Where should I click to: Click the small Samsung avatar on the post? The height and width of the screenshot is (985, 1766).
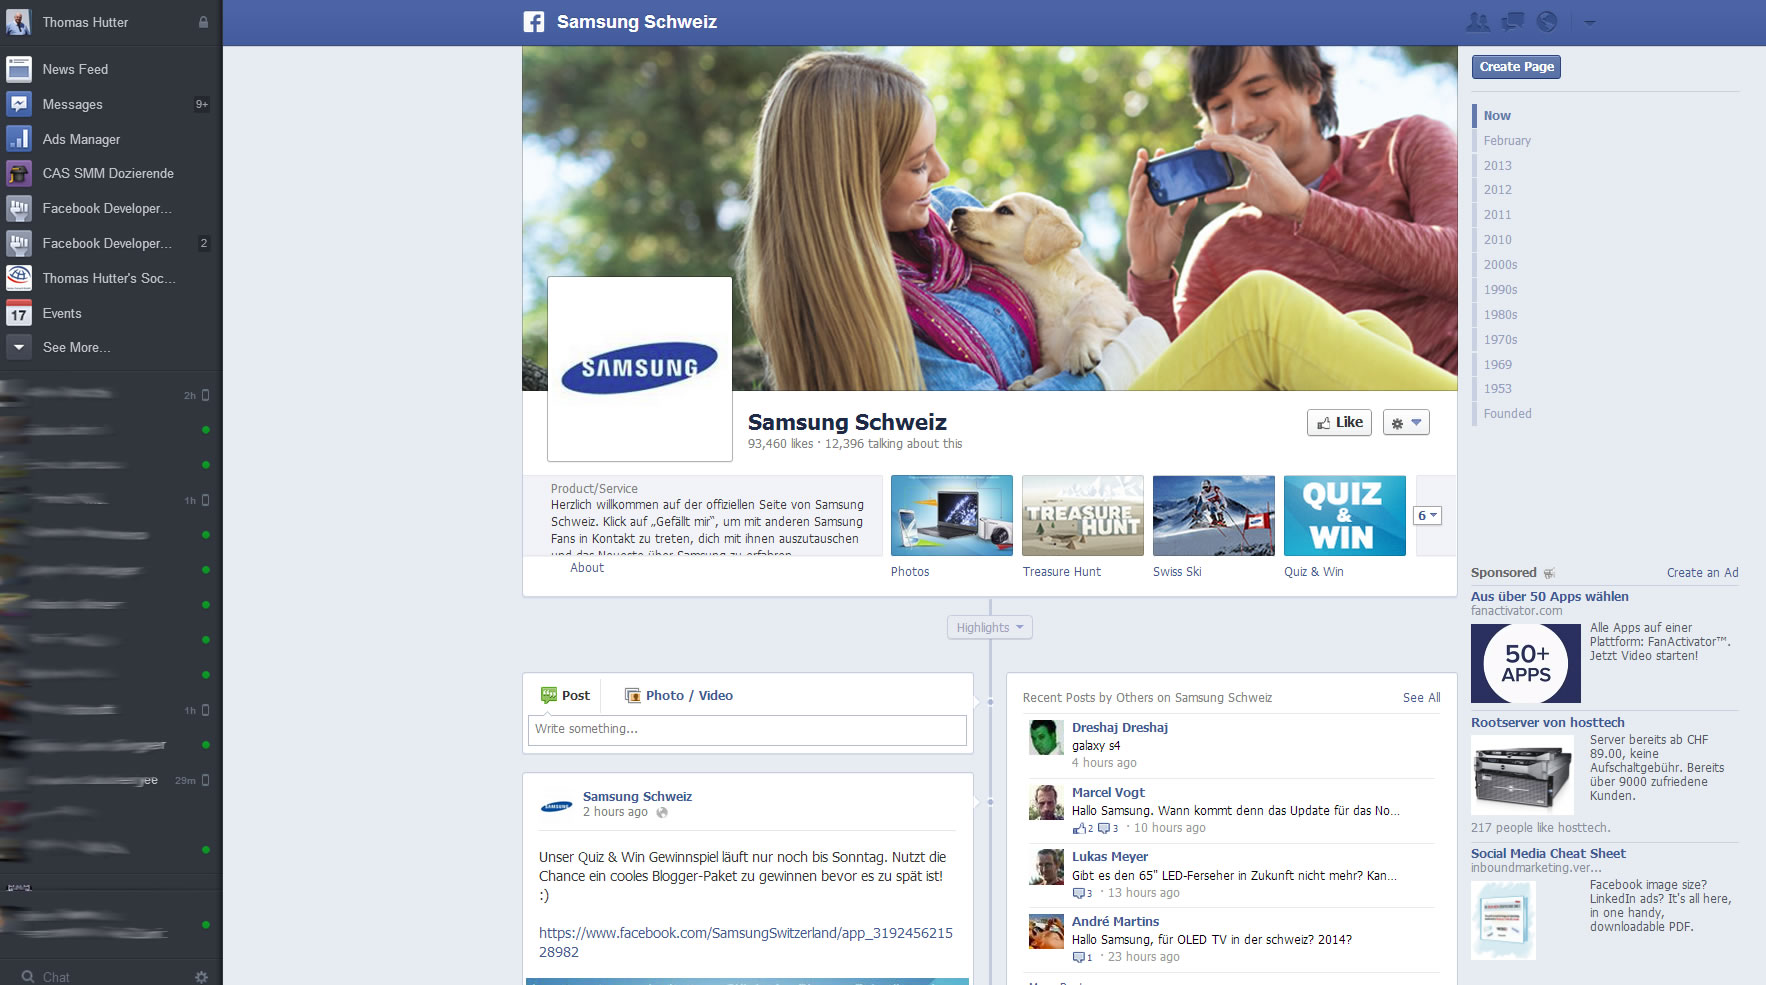click(x=557, y=805)
